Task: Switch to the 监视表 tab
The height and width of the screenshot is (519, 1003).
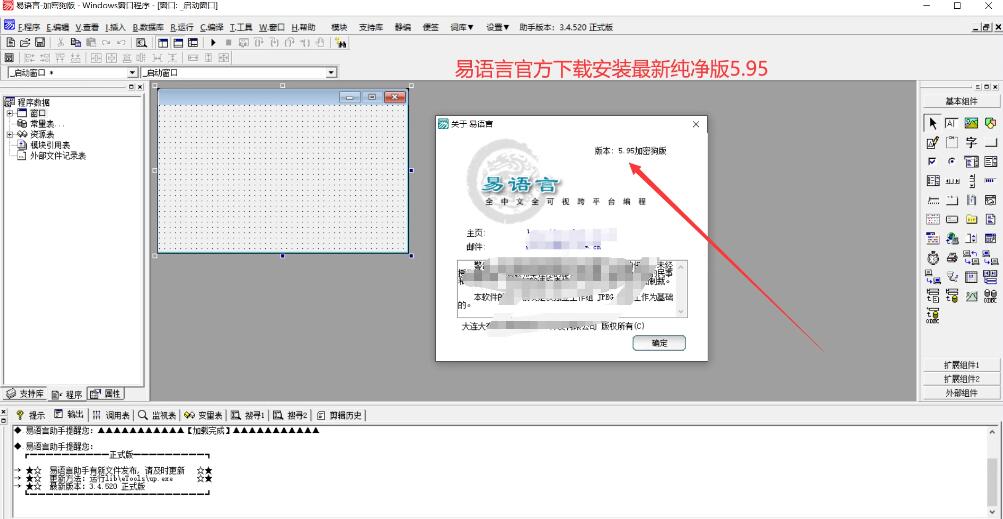Action: point(157,415)
